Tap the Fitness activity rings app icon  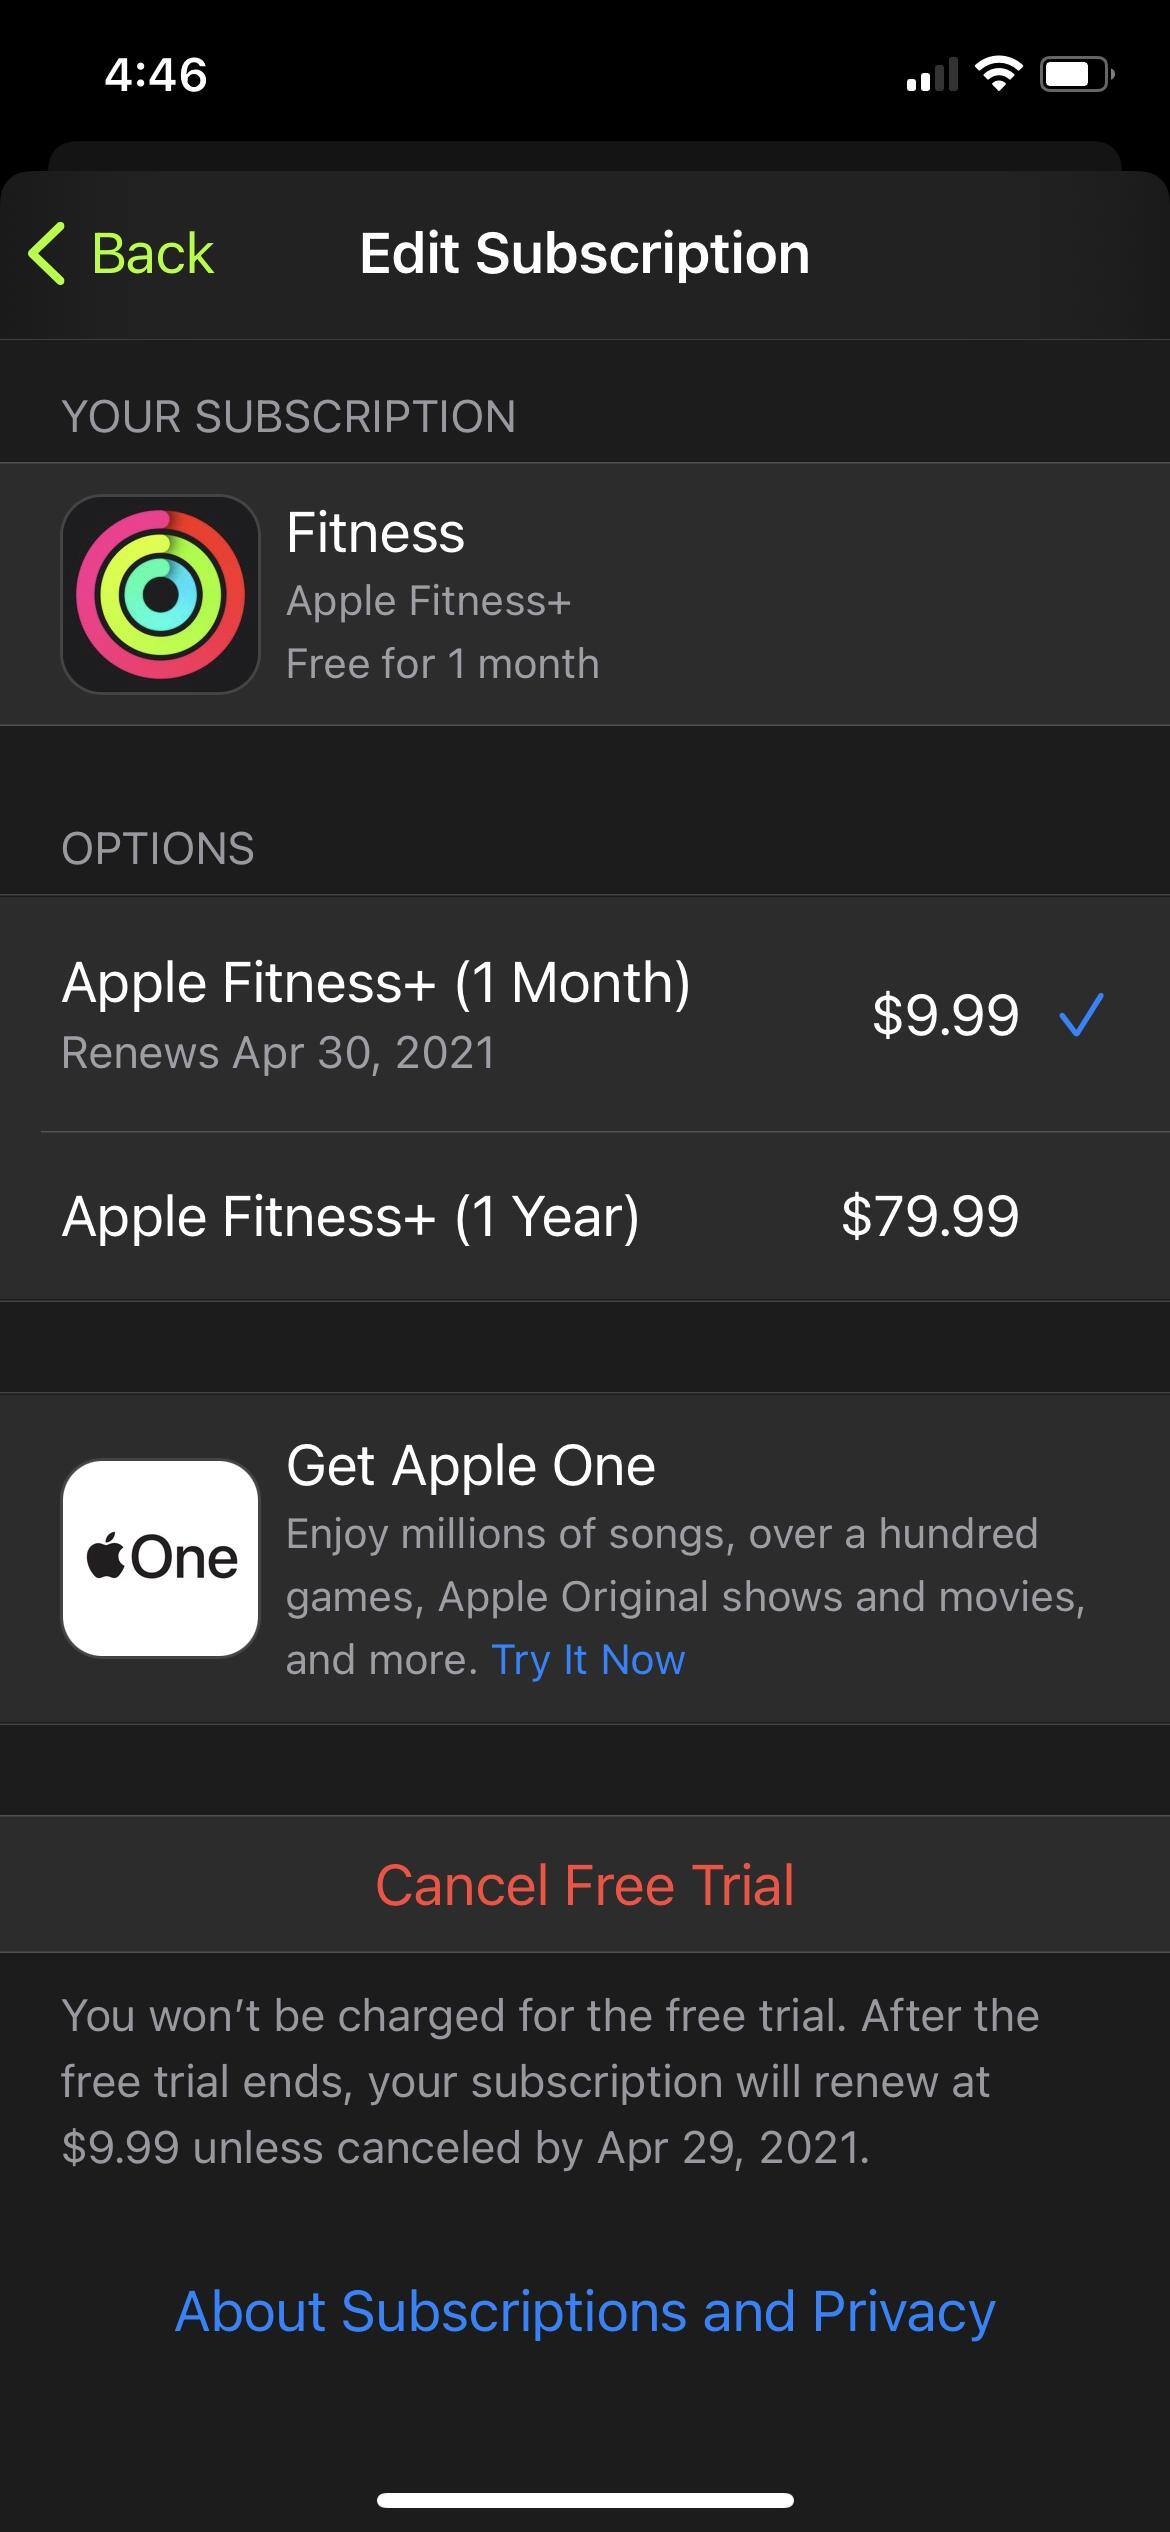(x=160, y=594)
